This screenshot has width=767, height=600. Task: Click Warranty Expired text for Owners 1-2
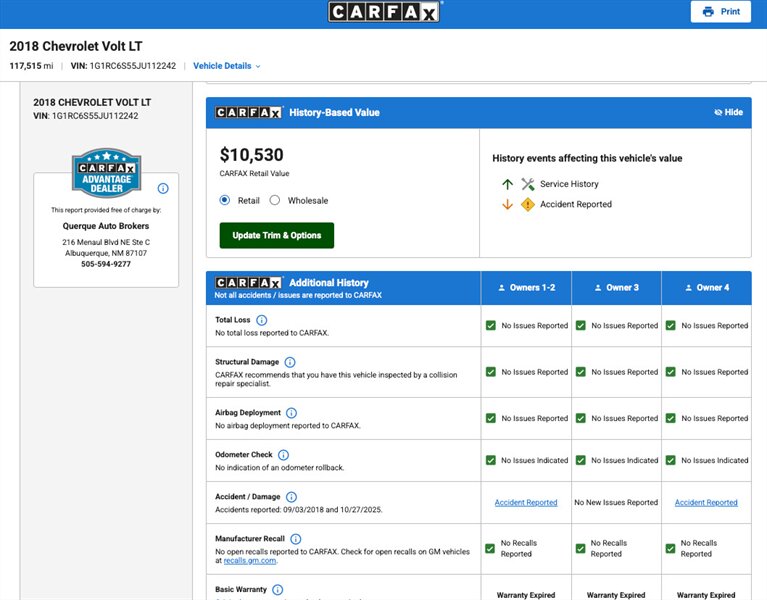526,595
